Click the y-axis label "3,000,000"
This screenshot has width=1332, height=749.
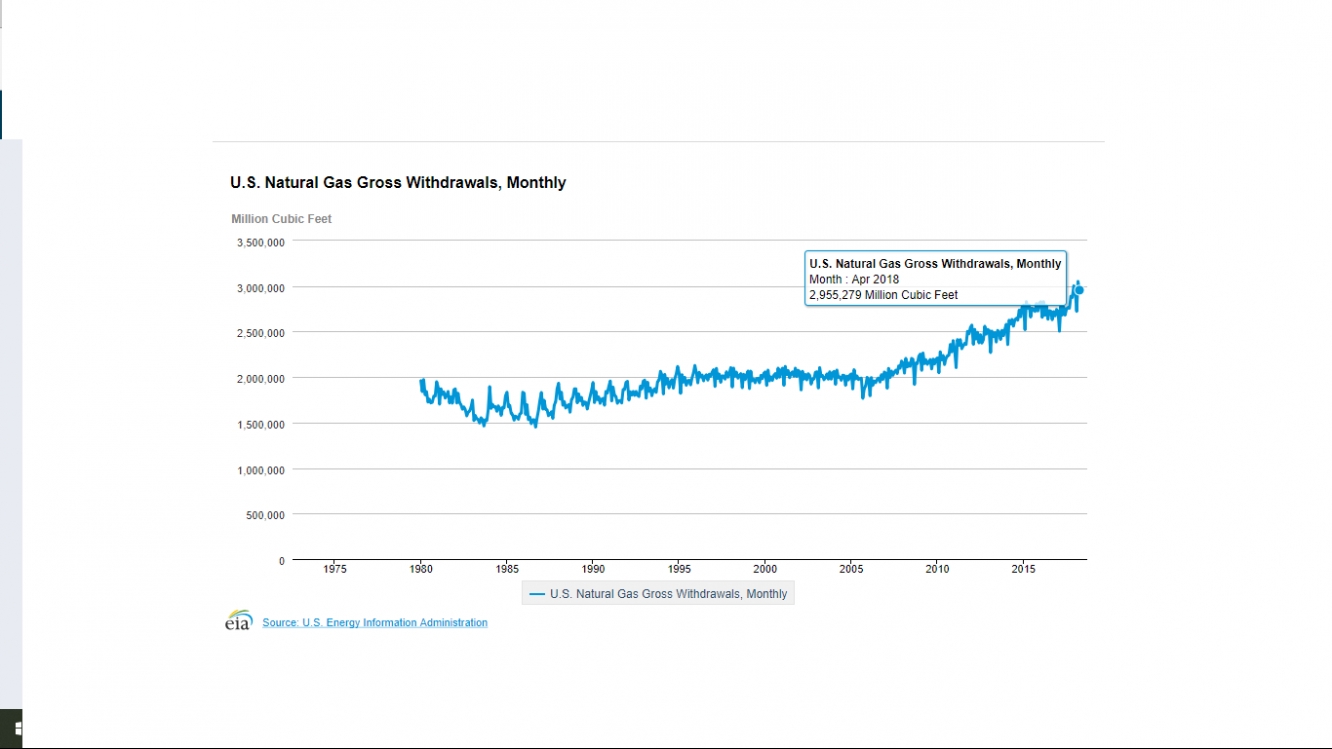point(261,288)
